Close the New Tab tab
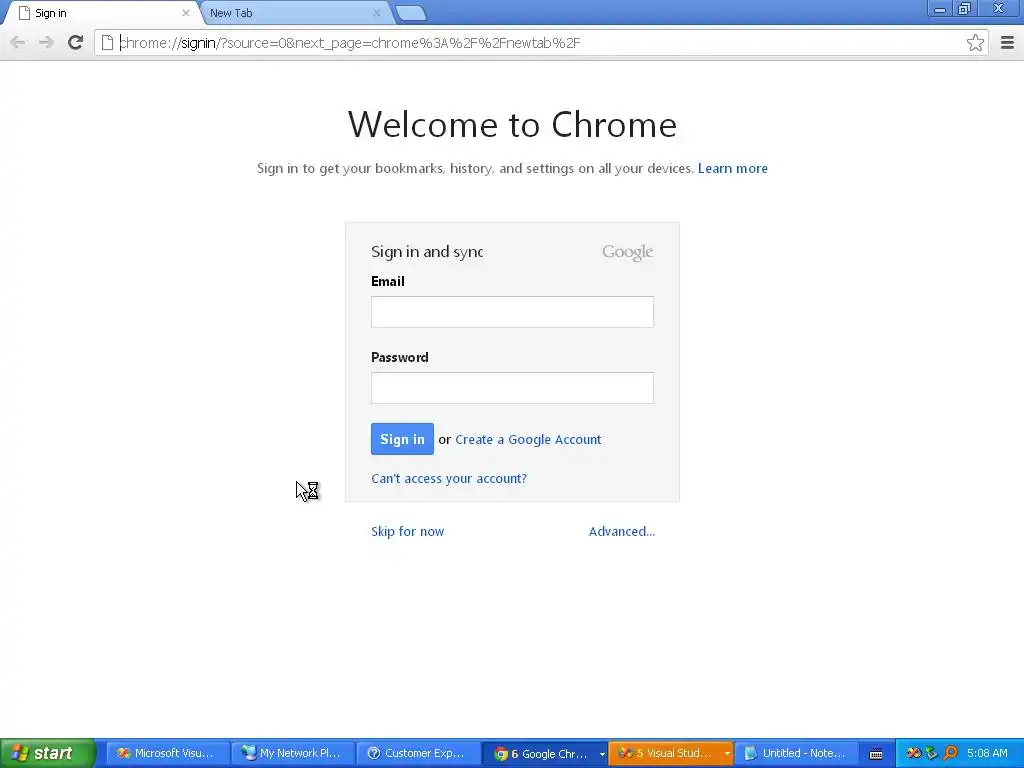 376,13
